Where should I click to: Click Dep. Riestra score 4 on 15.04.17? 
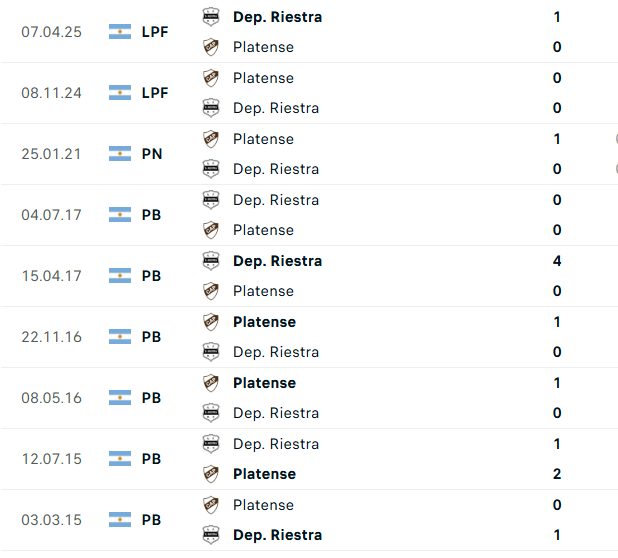pos(557,261)
